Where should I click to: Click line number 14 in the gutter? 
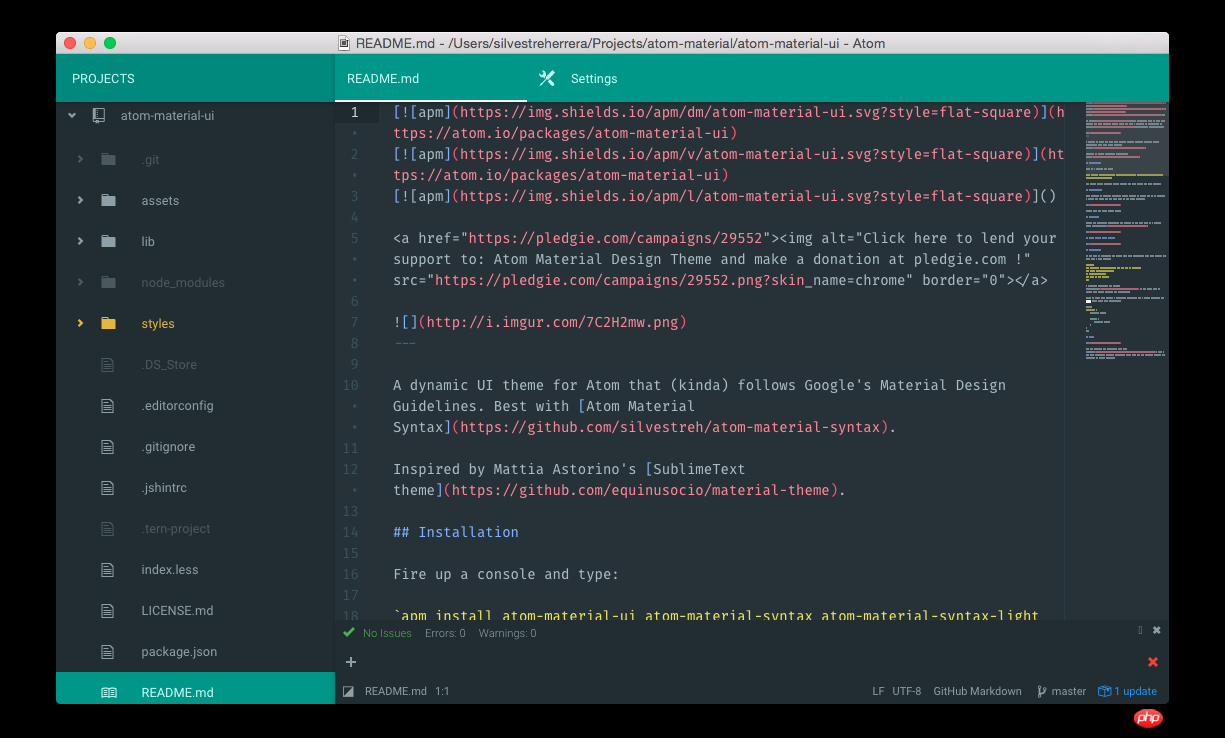click(x=350, y=532)
